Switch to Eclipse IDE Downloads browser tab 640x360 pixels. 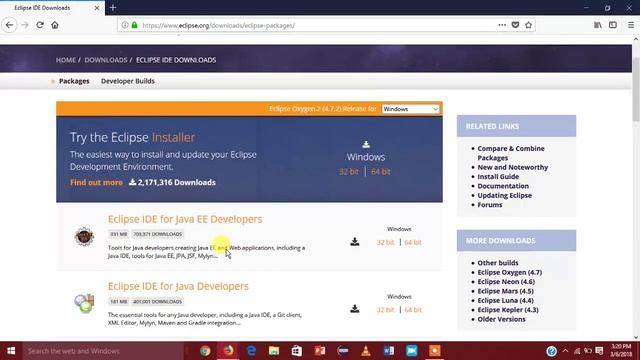click(52, 8)
